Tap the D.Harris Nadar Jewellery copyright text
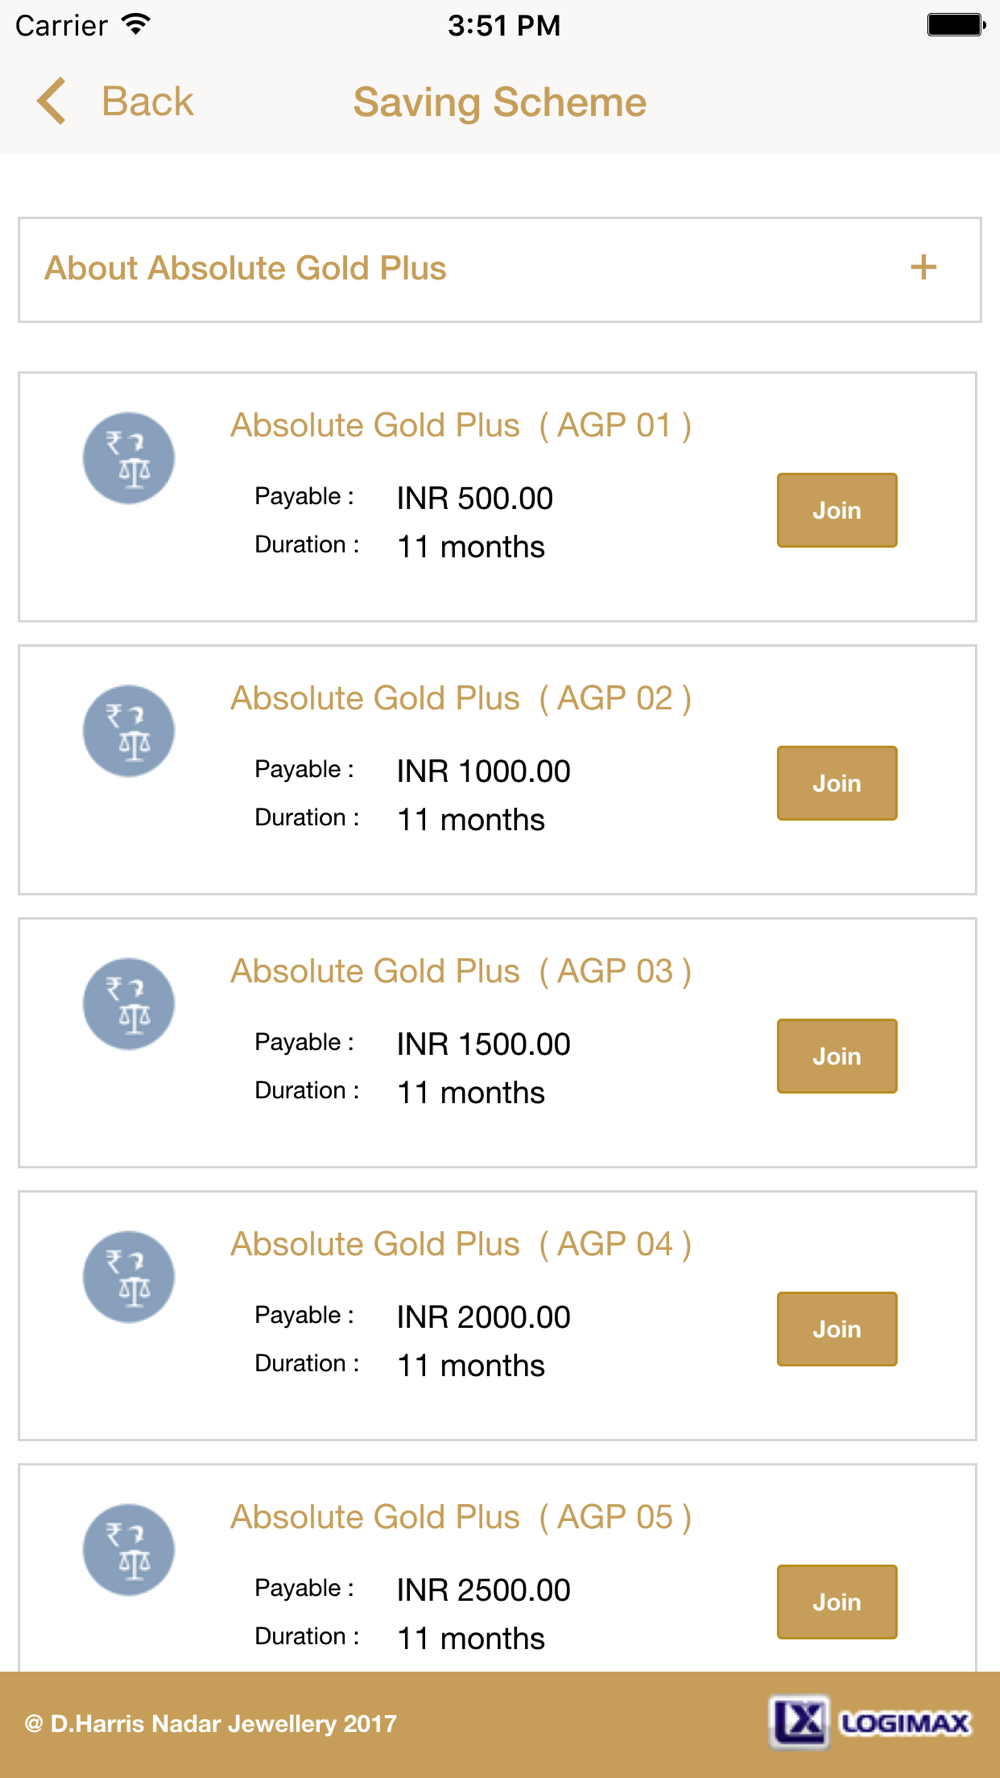The width and height of the screenshot is (1000, 1778). [x=211, y=1723]
